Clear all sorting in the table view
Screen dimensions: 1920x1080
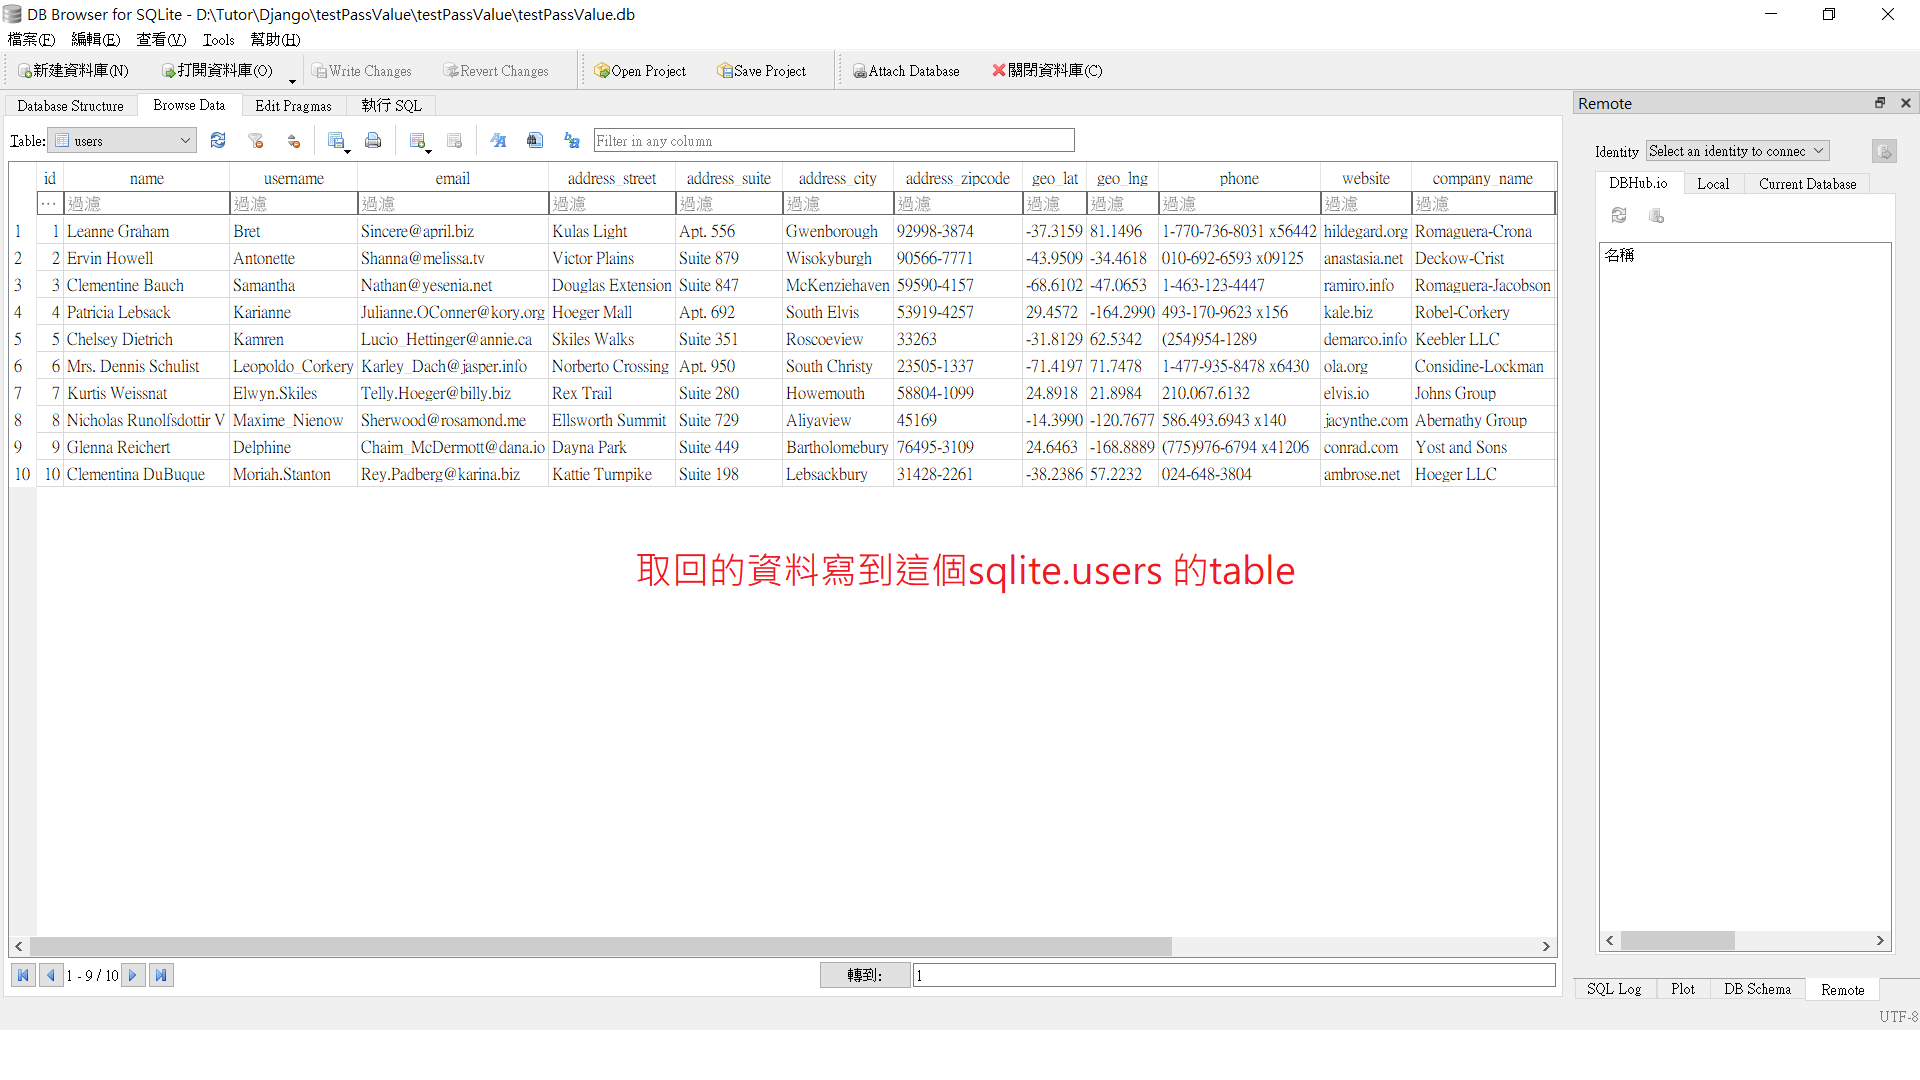[294, 140]
